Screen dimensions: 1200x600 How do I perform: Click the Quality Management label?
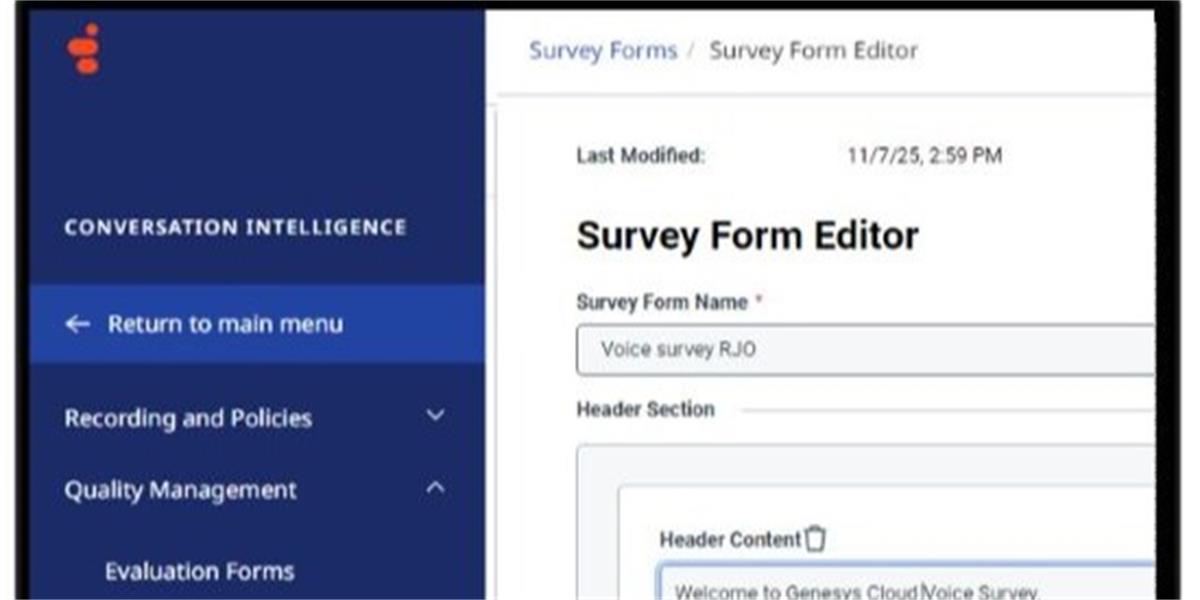pyautogui.click(x=180, y=491)
